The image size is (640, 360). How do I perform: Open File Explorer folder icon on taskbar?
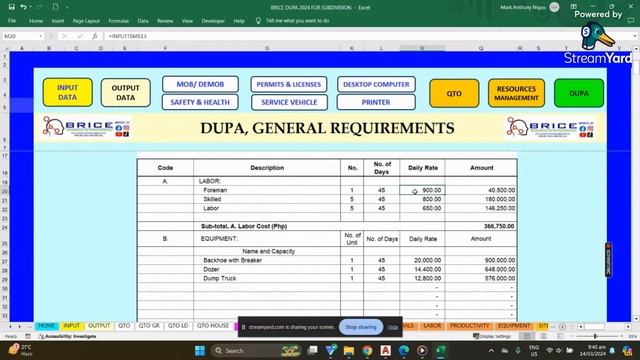pyautogui.click(x=349, y=351)
